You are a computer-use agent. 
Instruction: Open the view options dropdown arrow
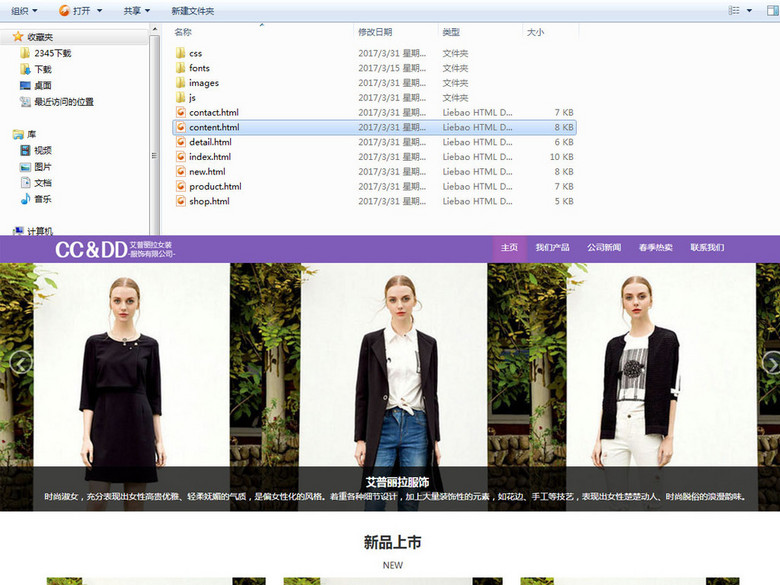pos(749,10)
